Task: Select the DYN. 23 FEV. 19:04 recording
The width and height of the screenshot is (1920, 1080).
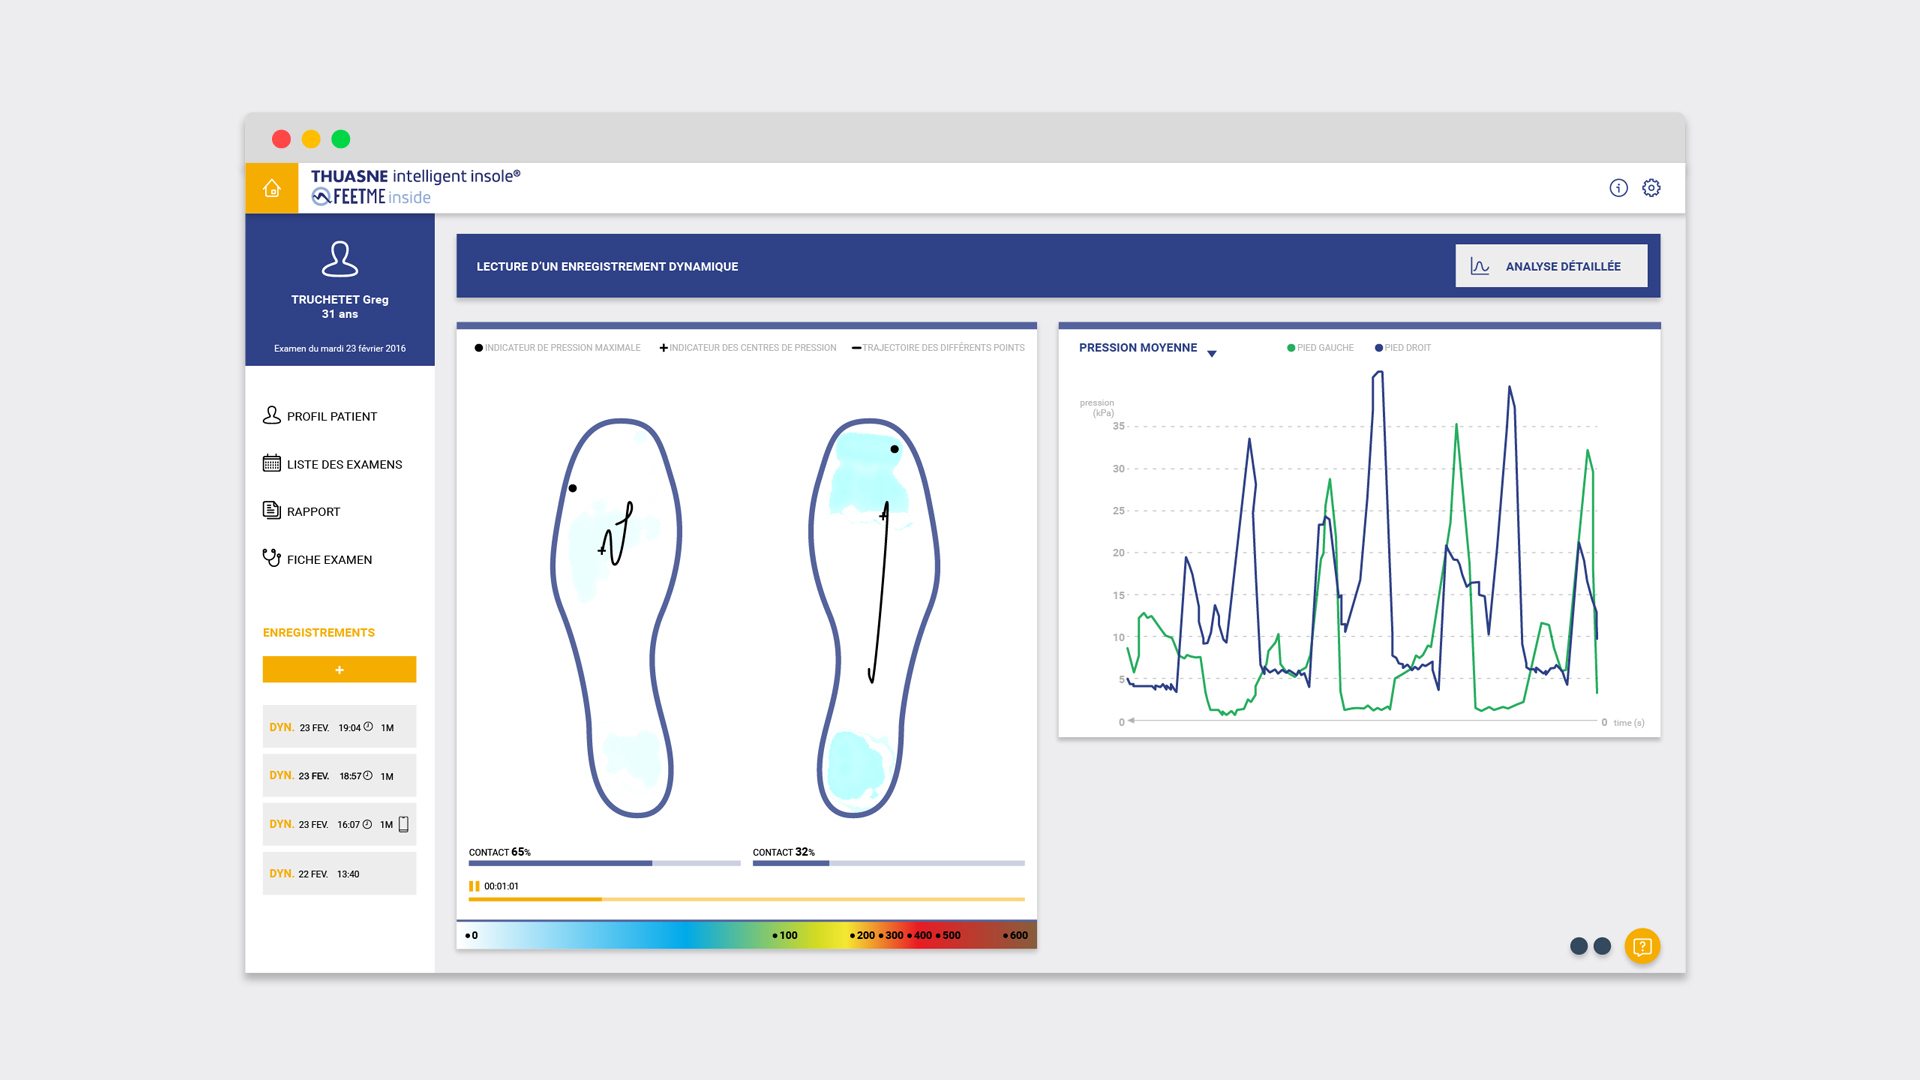Action: point(339,726)
